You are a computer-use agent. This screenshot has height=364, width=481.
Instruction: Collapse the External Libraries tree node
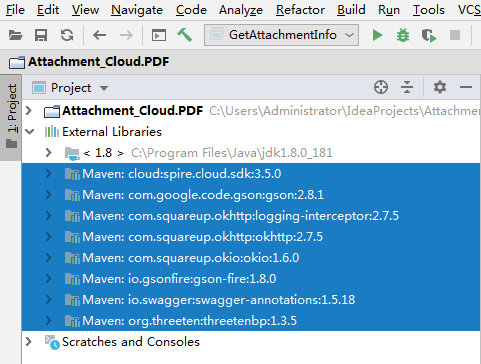point(30,132)
